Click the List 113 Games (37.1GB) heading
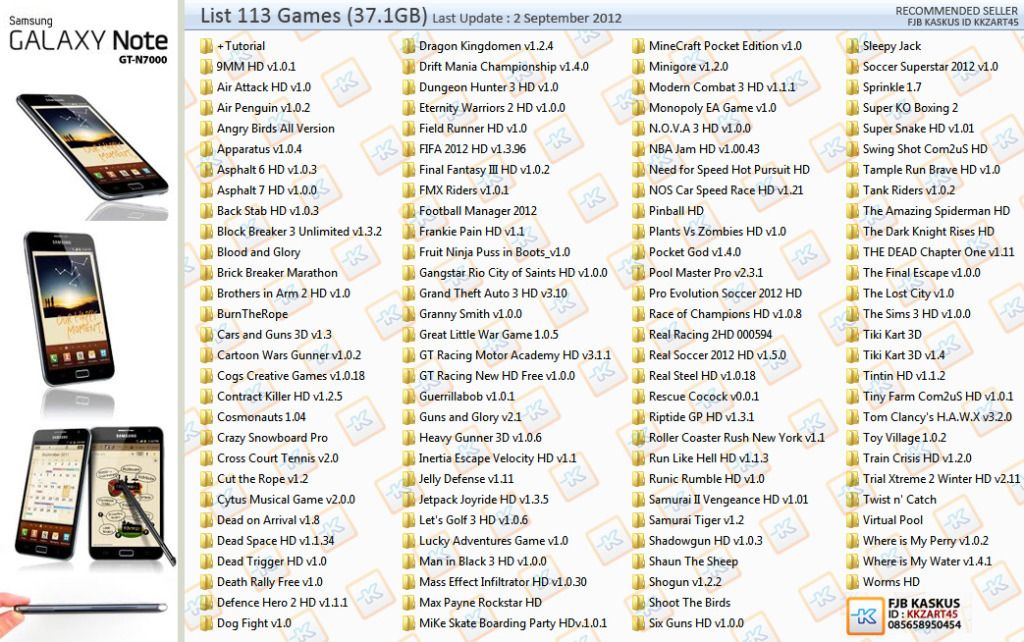Viewport: 1024px width, 642px height. [x=313, y=15]
